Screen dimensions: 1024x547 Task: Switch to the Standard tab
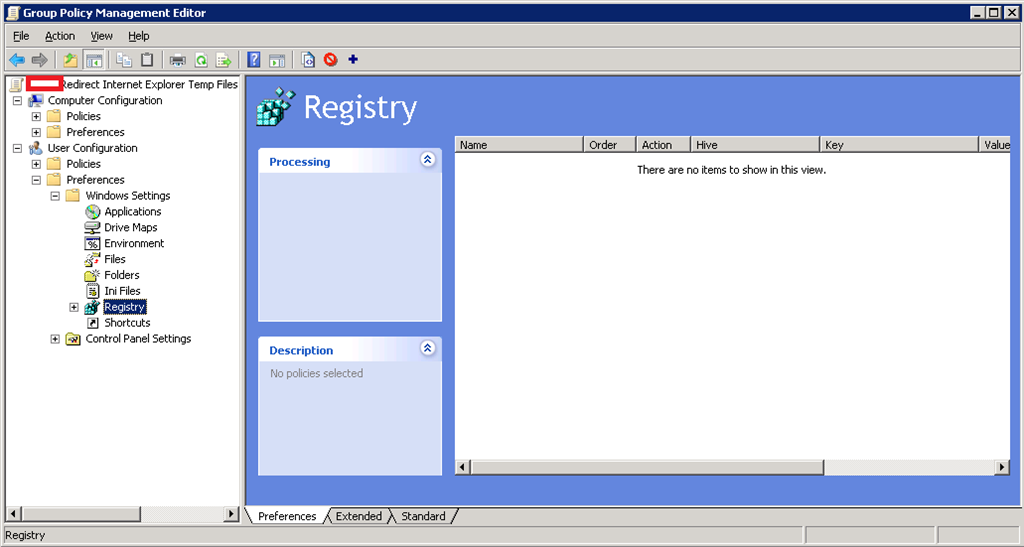[423, 516]
